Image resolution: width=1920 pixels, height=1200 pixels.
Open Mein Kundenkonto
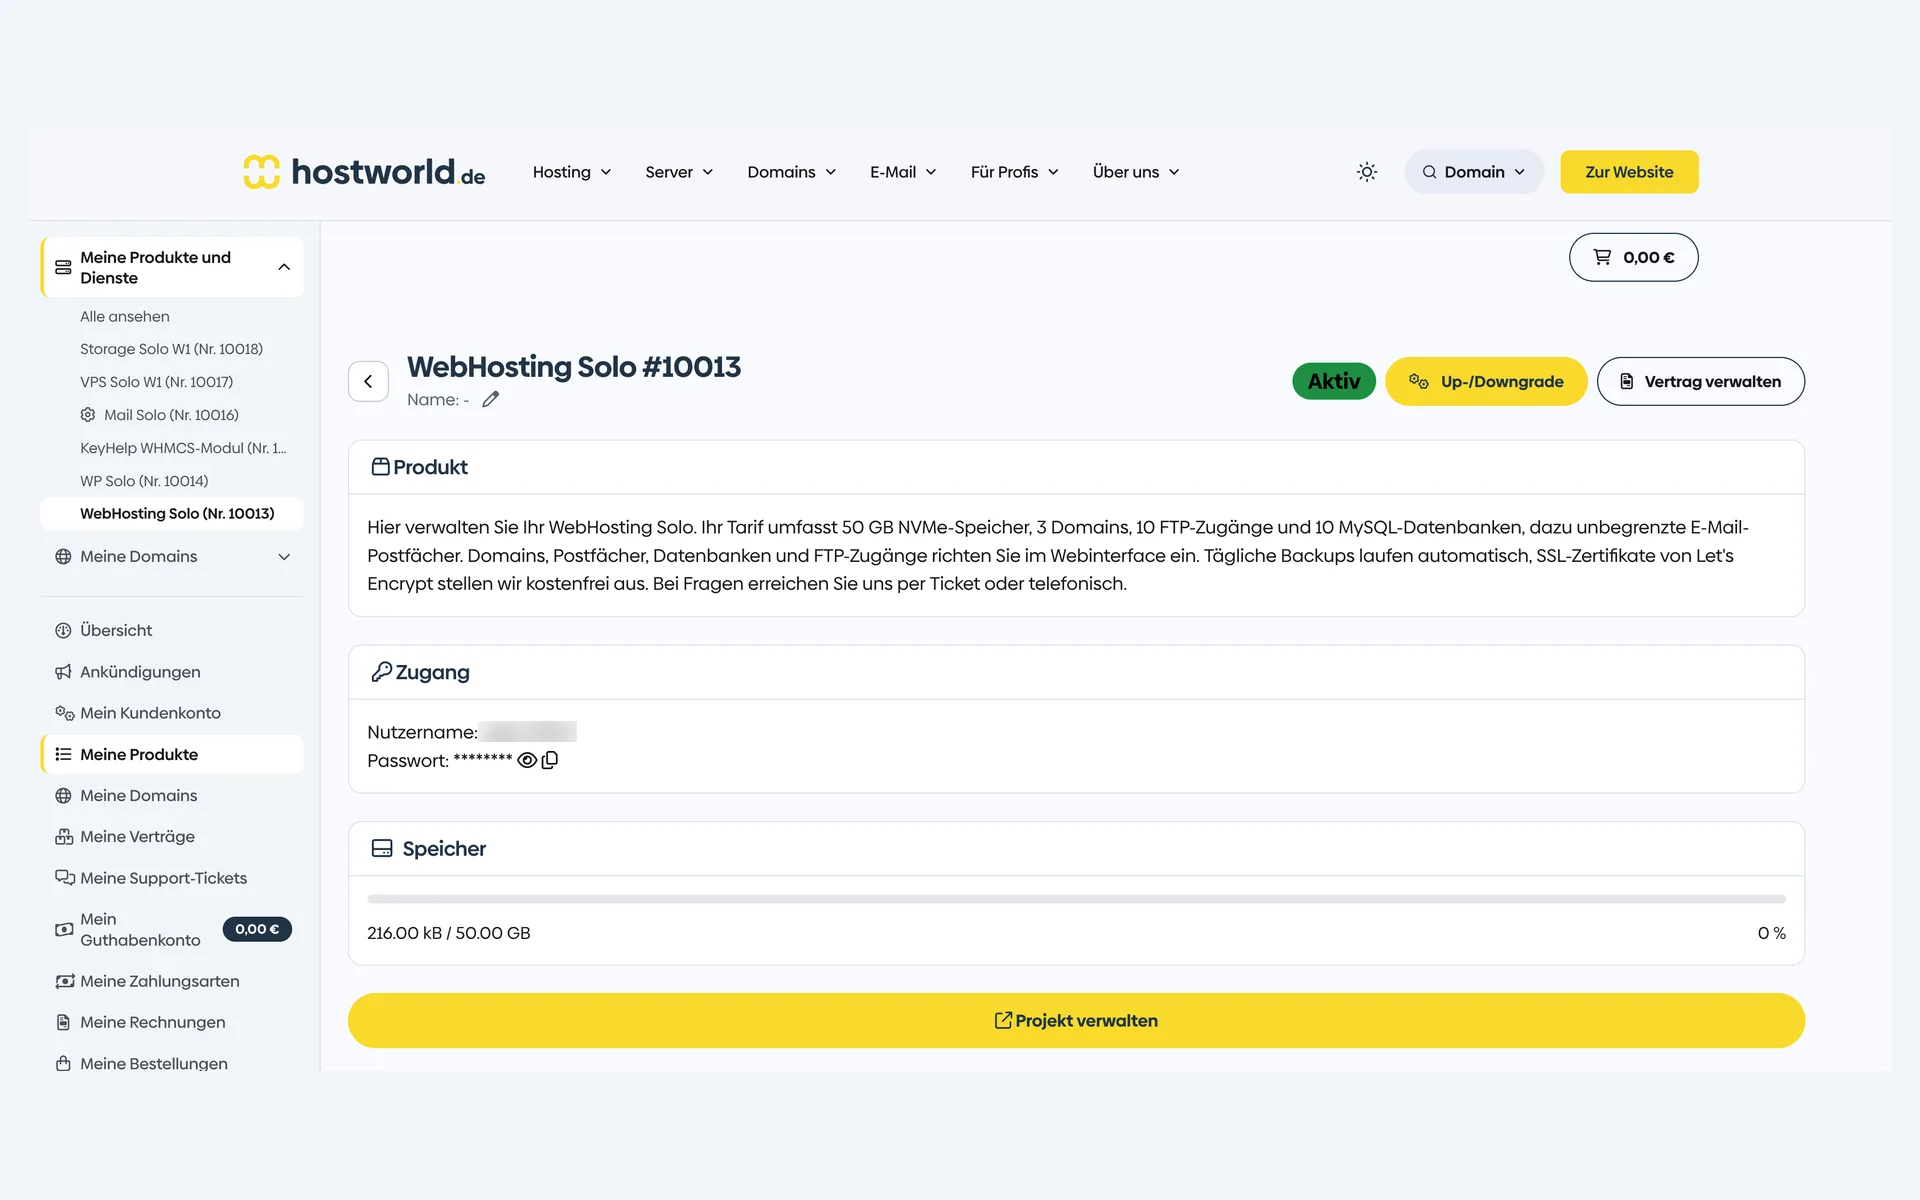tap(150, 713)
